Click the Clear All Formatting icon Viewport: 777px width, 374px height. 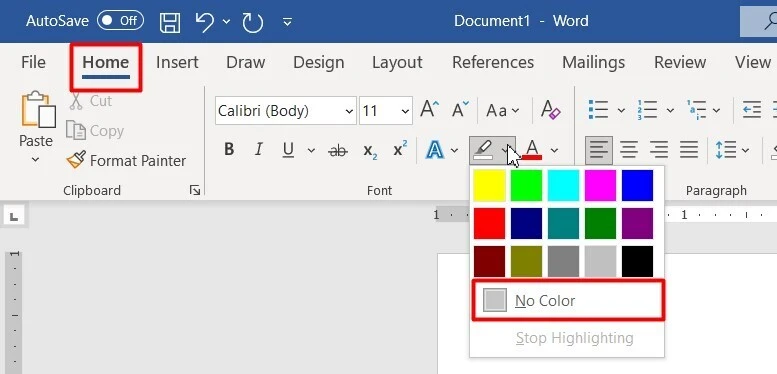(551, 110)
